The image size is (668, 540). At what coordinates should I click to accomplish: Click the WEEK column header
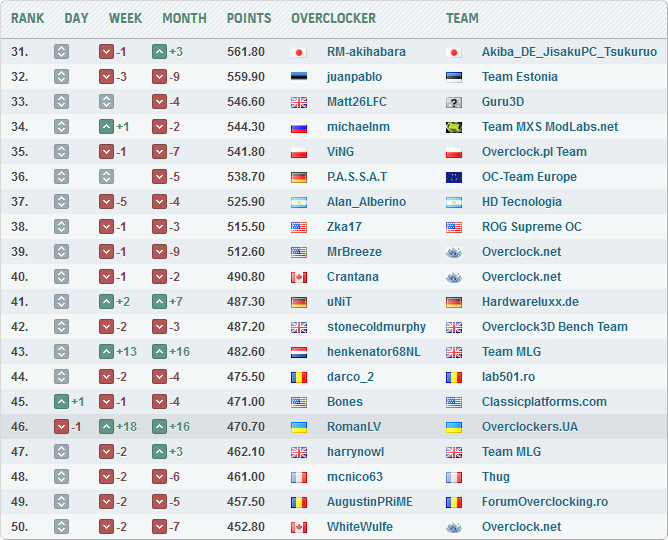(125, 18)
